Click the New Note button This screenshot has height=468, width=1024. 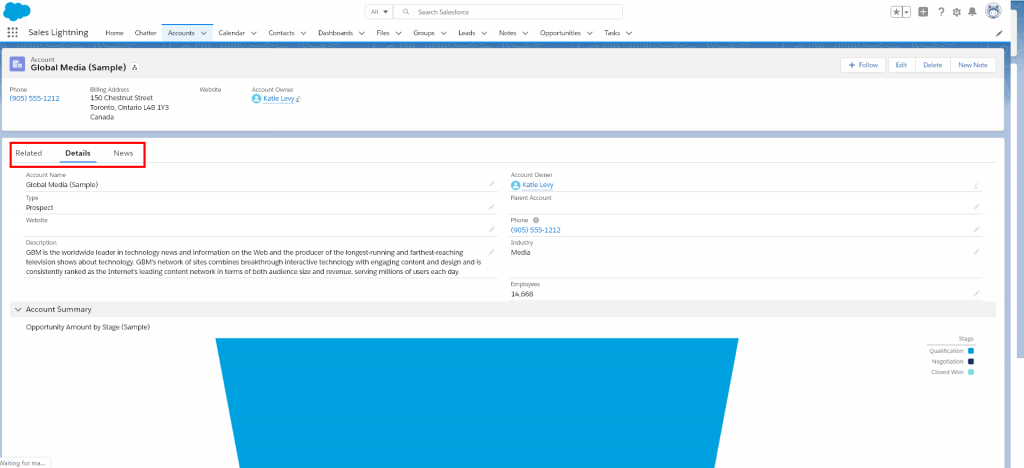click(973, 65)
